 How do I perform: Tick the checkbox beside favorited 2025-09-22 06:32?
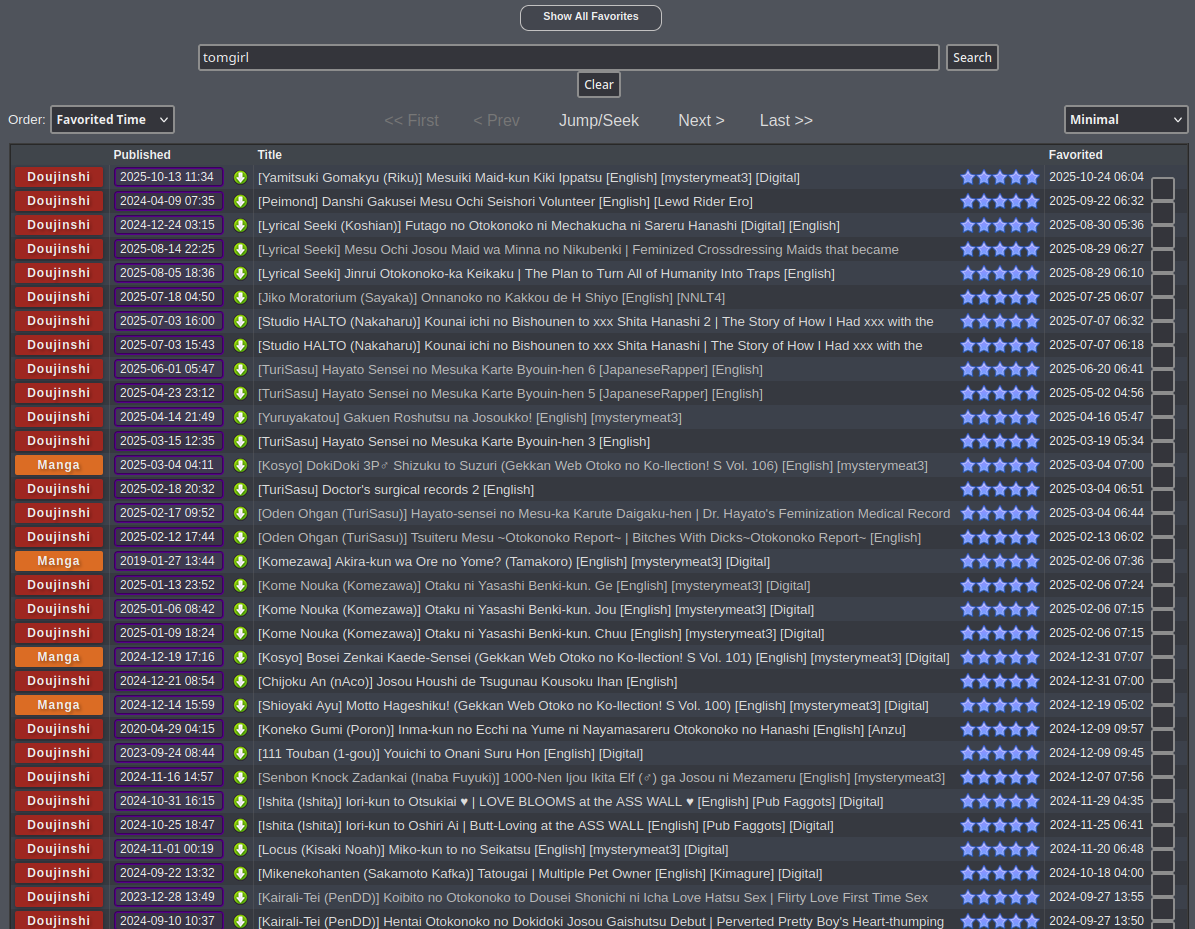point(1163,213)
